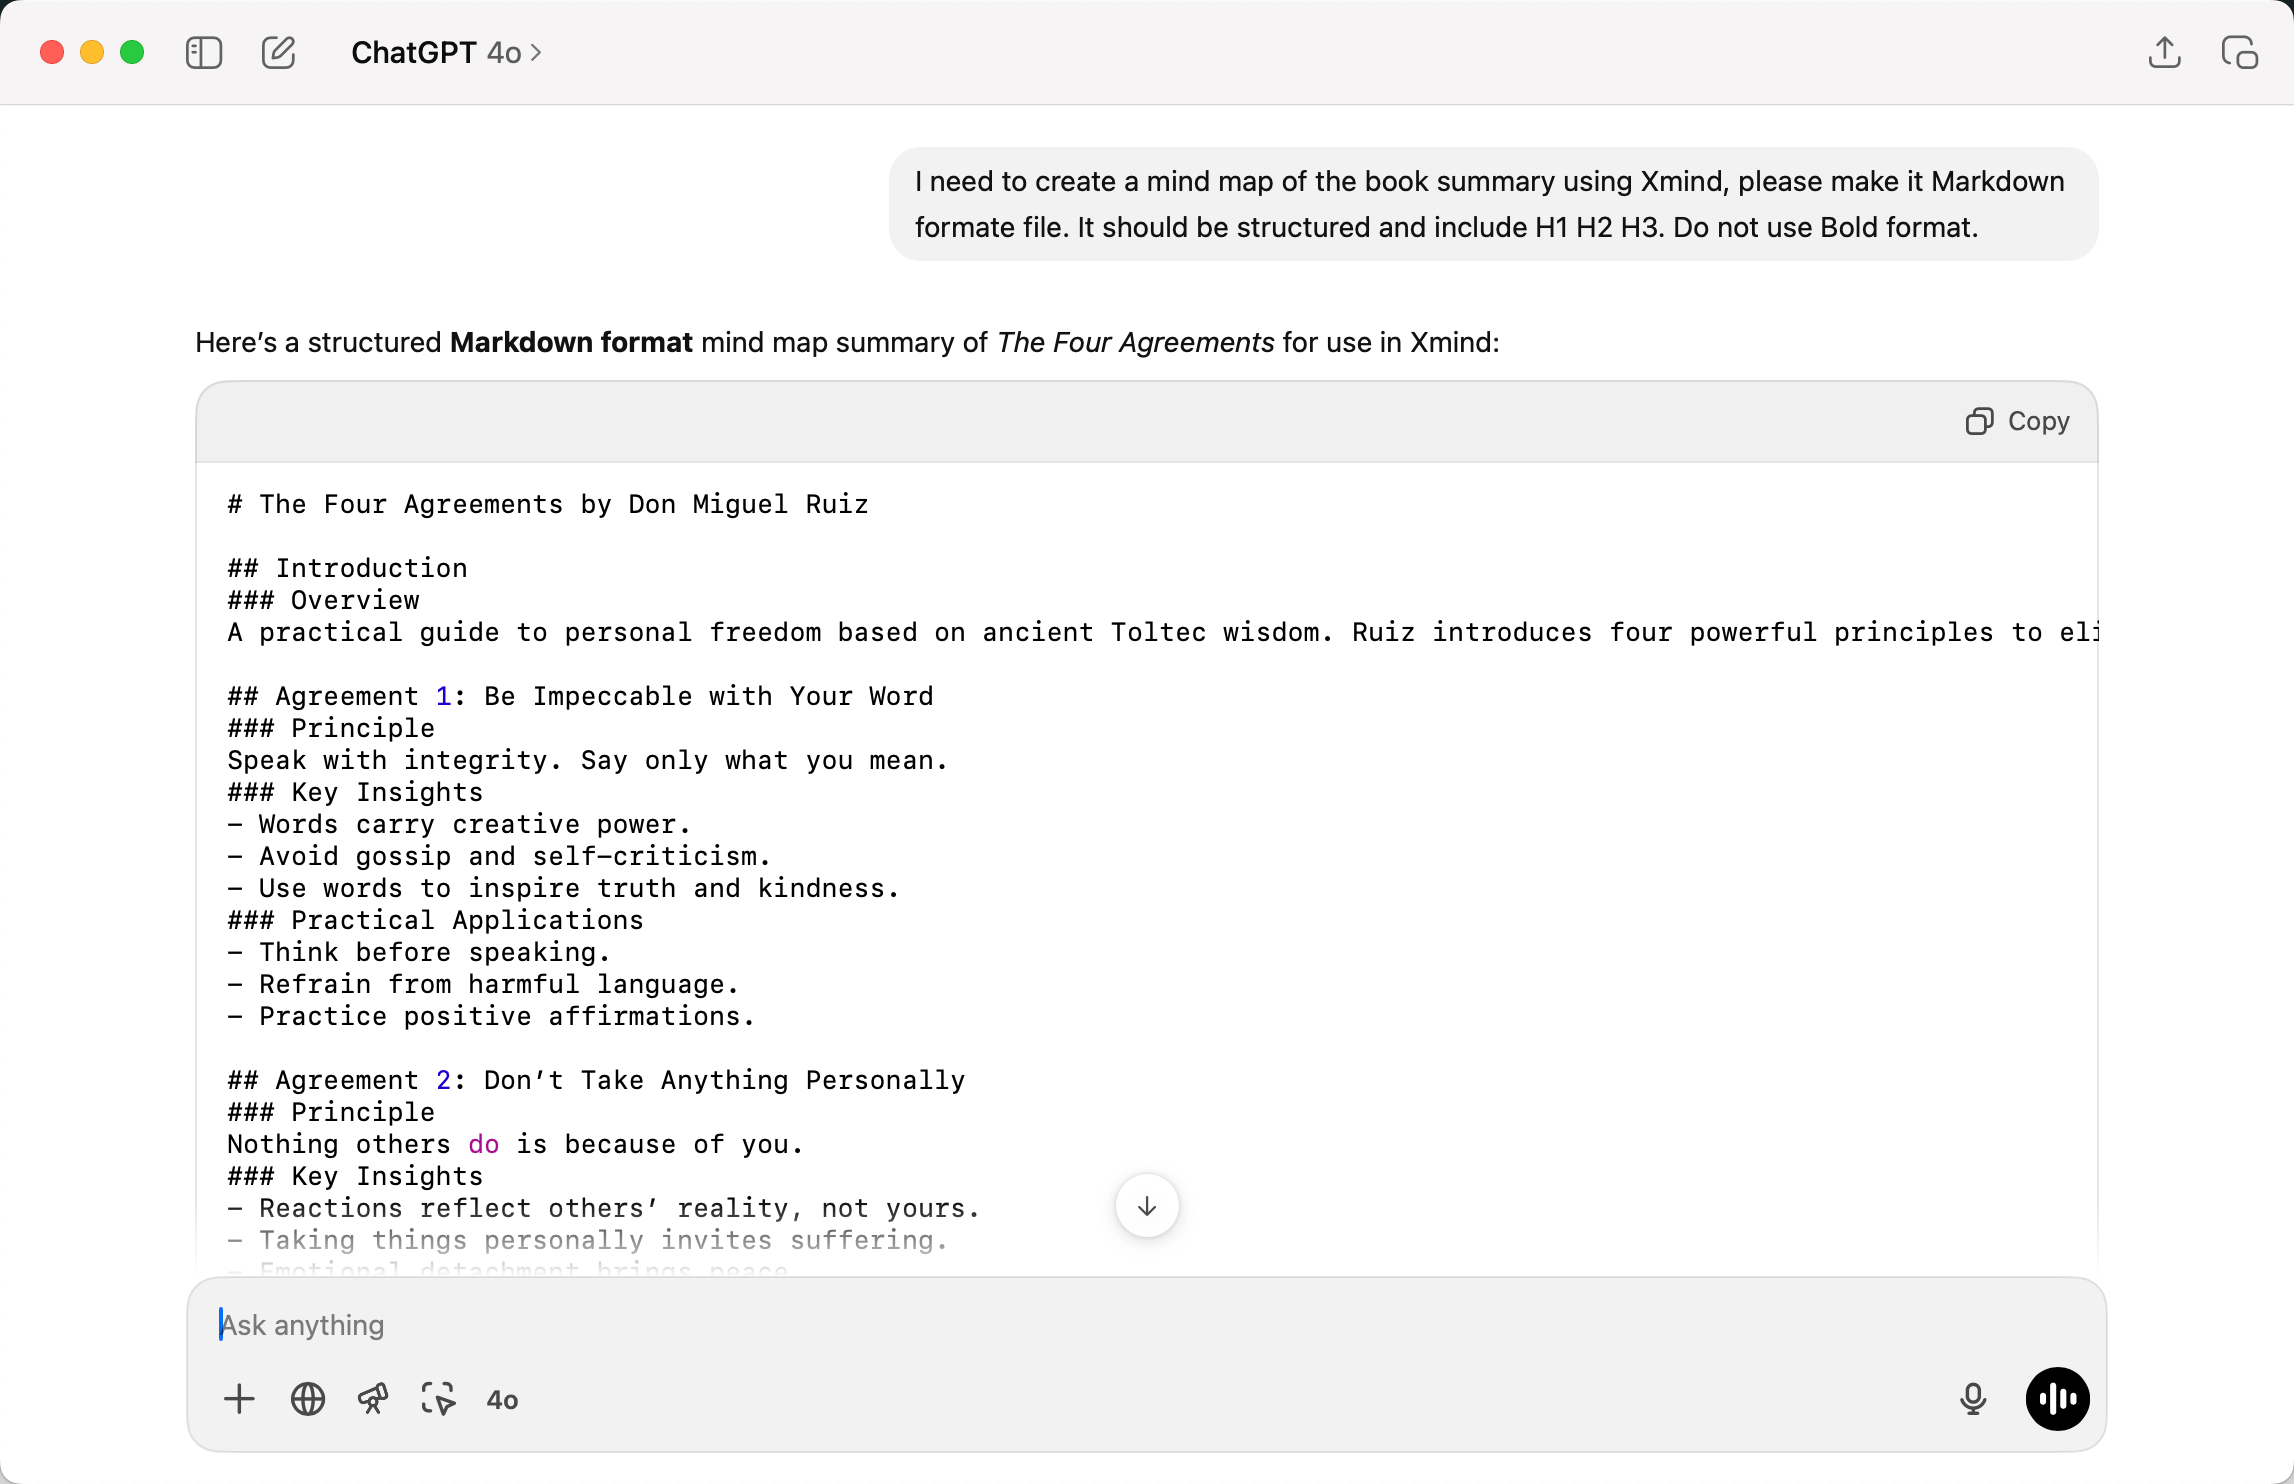Viewport: 2294px width, 1484px height.
Task: Click the Agreement 1 heading line in code
Action: (x=580, y=696)
